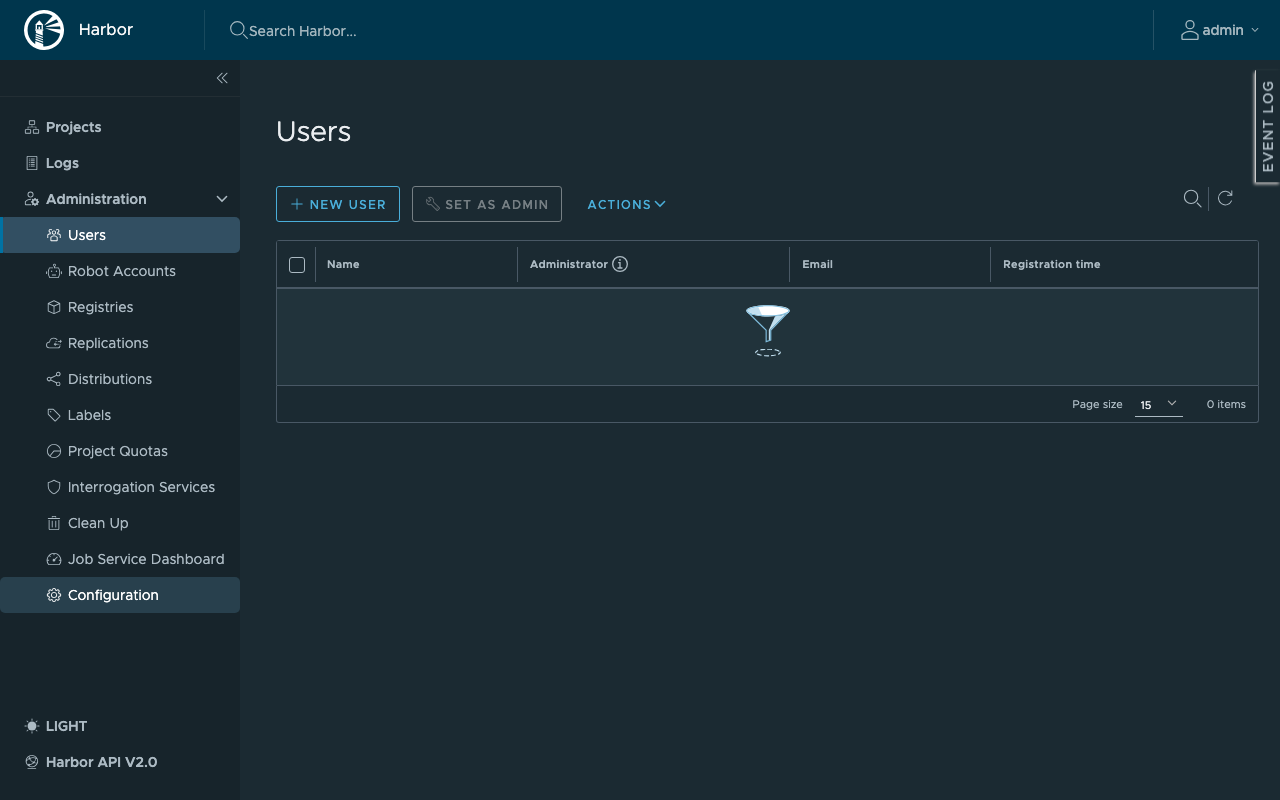The image size is (1280, 800).
Task: Open the ACTIONS dropdown
Action: [x=626, y=204]
